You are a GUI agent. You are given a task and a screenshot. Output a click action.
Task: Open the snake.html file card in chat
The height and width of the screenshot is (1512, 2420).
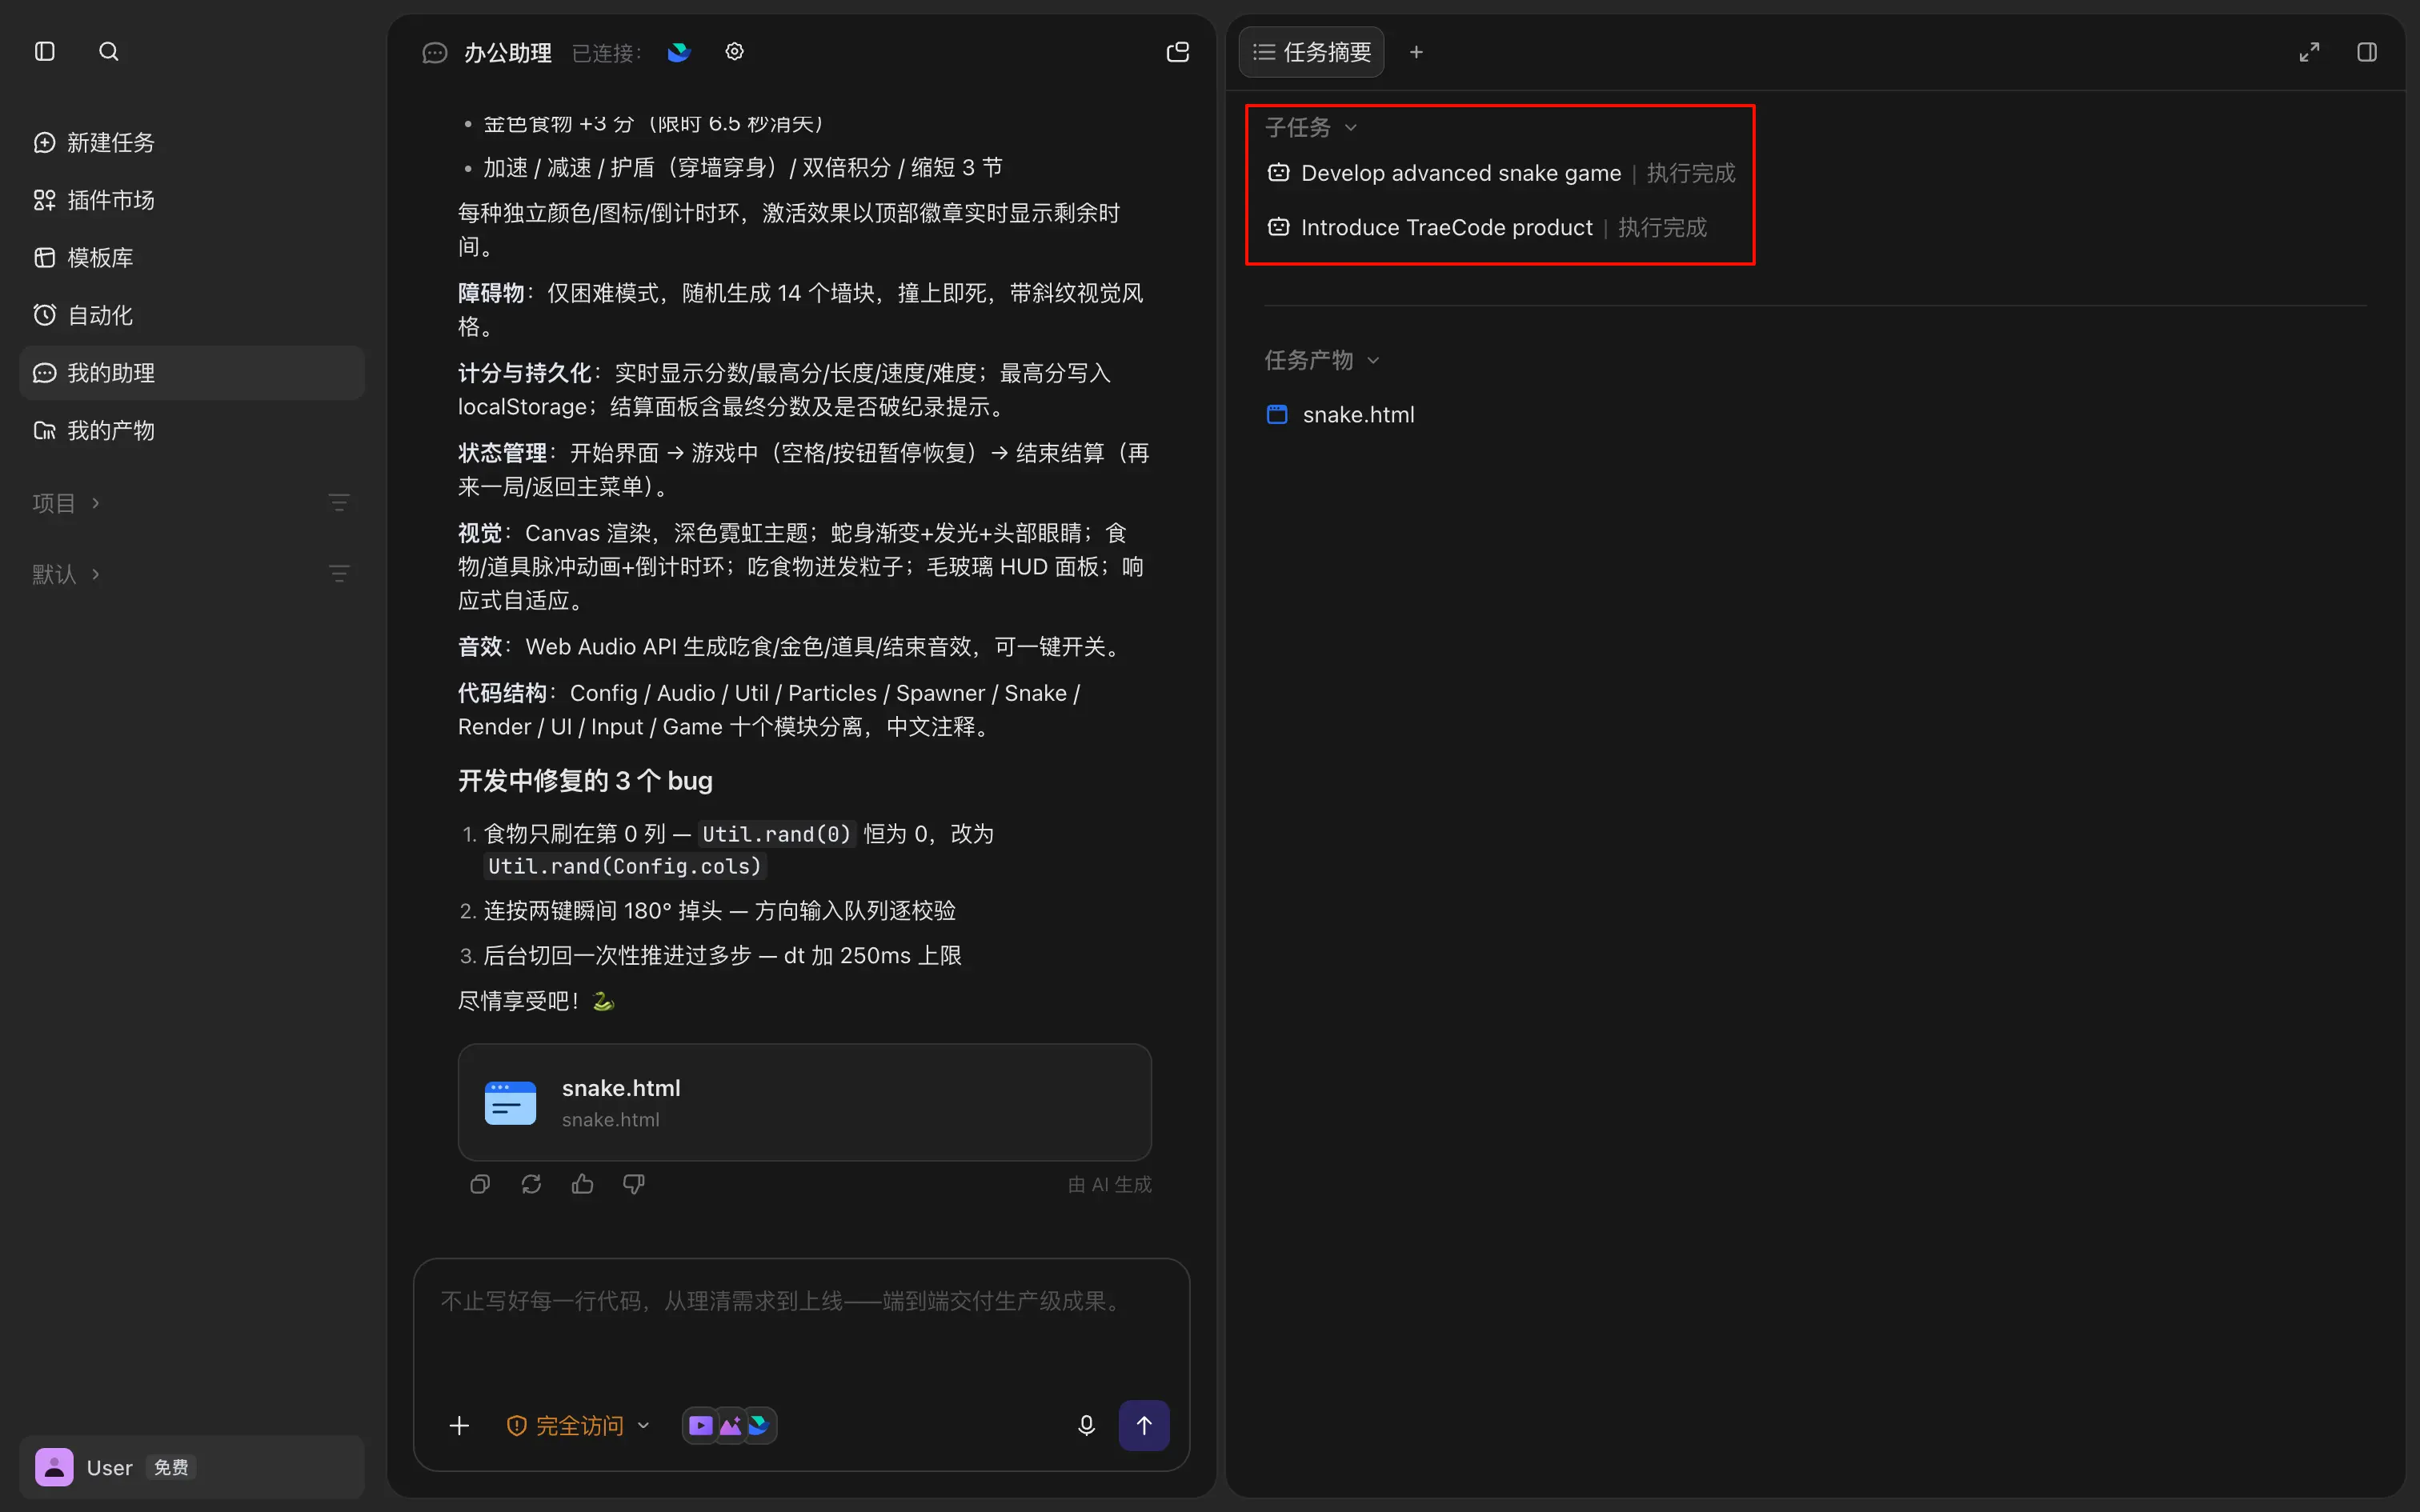pos(804,1102)
